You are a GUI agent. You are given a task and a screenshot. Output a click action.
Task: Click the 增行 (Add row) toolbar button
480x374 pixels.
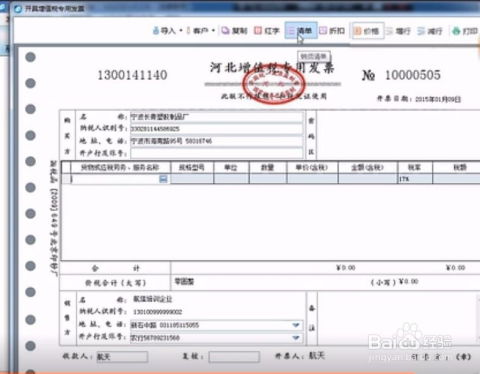point(398,31)
